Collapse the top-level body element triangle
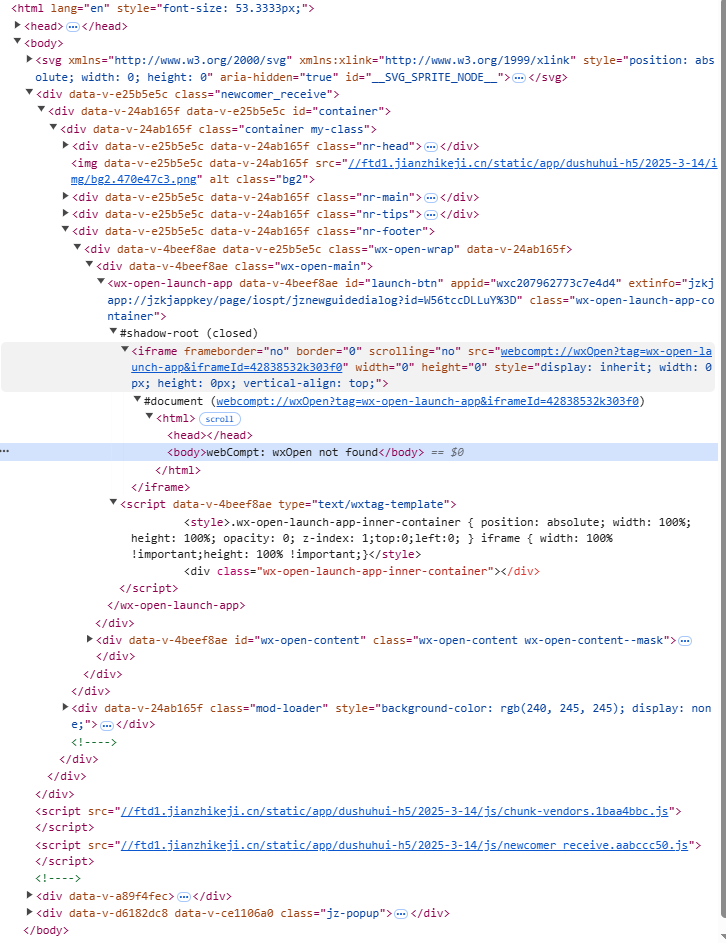 pos(17,42)
